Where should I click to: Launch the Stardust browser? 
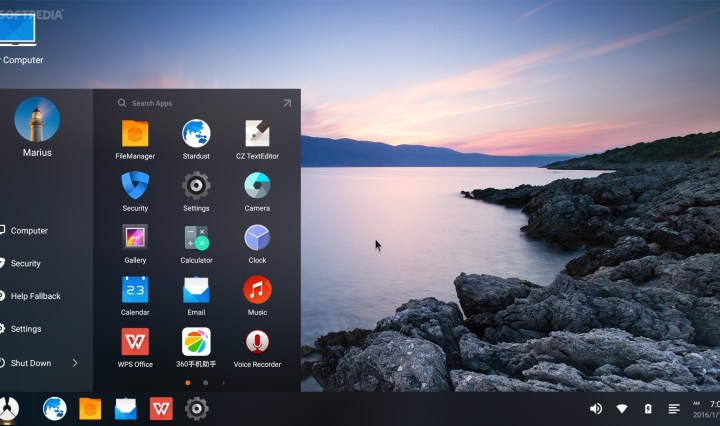tap(196, 134)
